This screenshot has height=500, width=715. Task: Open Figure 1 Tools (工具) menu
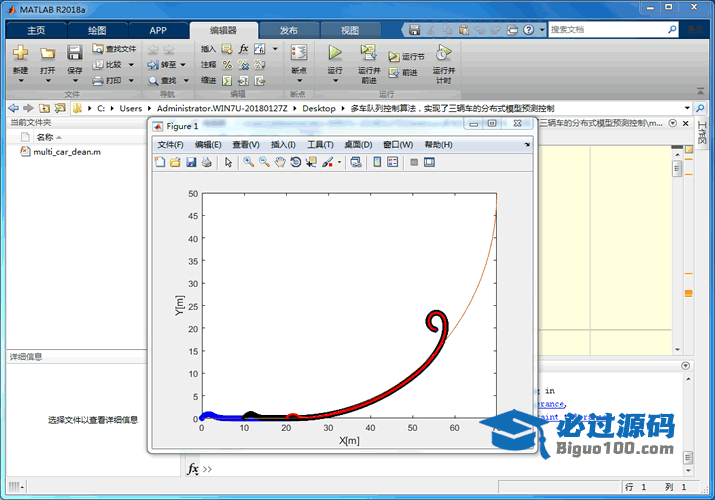(x=320, y=144)
